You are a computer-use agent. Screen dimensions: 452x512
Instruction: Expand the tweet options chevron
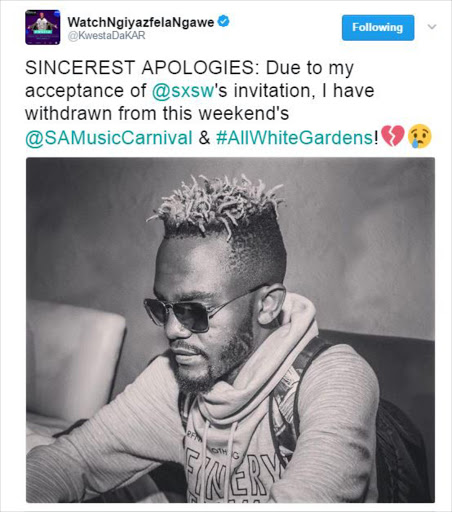(x=432, y=27)
